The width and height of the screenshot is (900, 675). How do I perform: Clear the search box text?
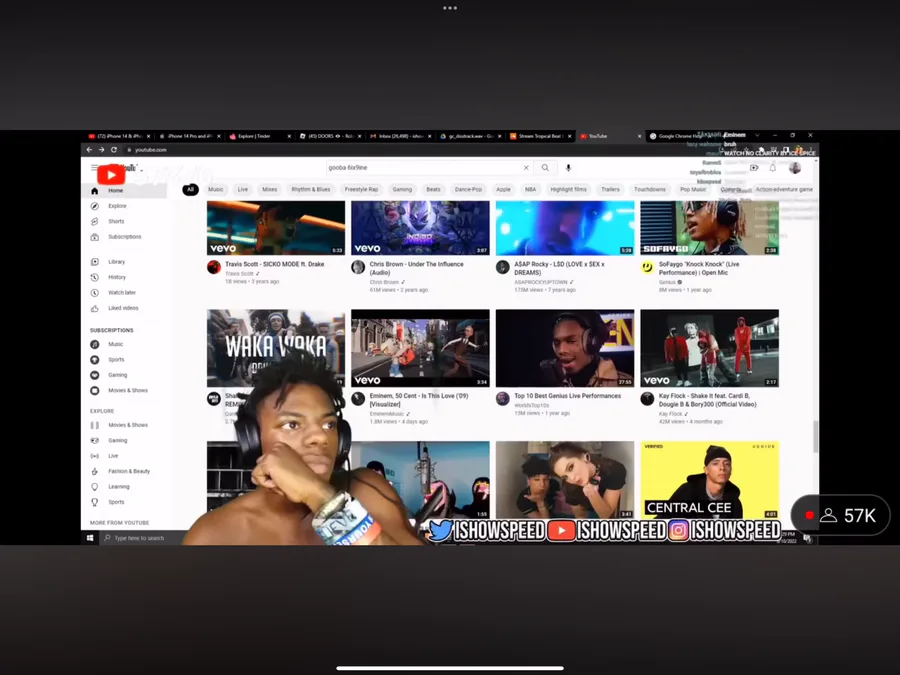(526, 168)
